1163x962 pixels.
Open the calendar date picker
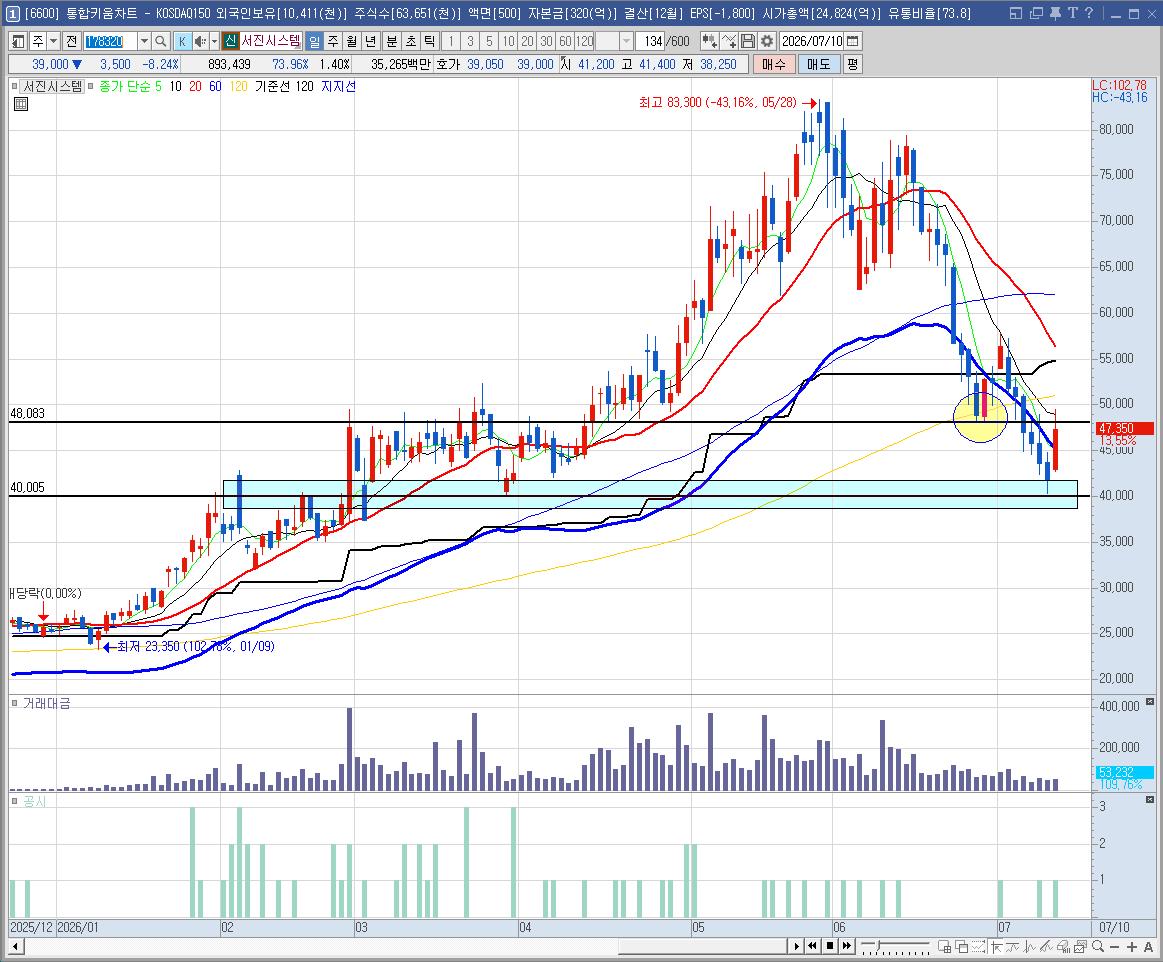[x=853, y=42]
